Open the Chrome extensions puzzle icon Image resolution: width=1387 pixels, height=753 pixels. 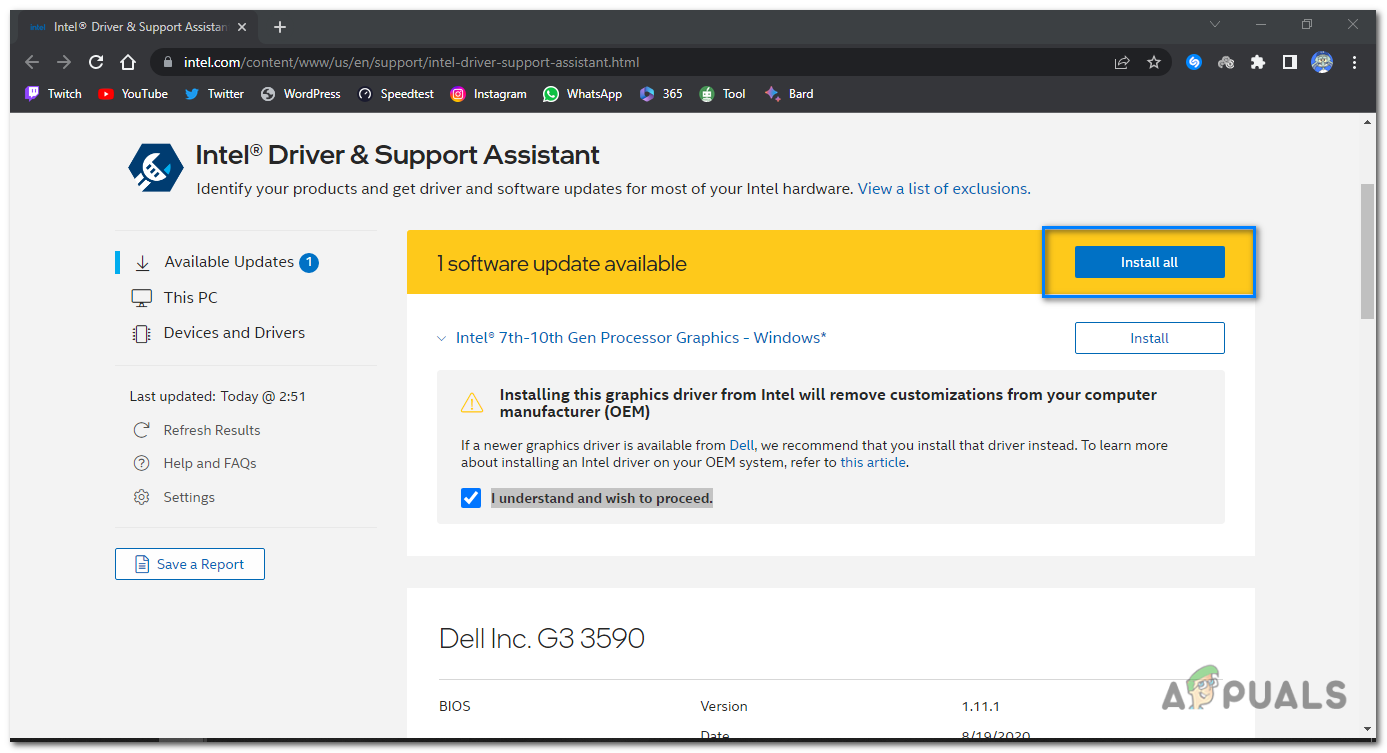1258,62
